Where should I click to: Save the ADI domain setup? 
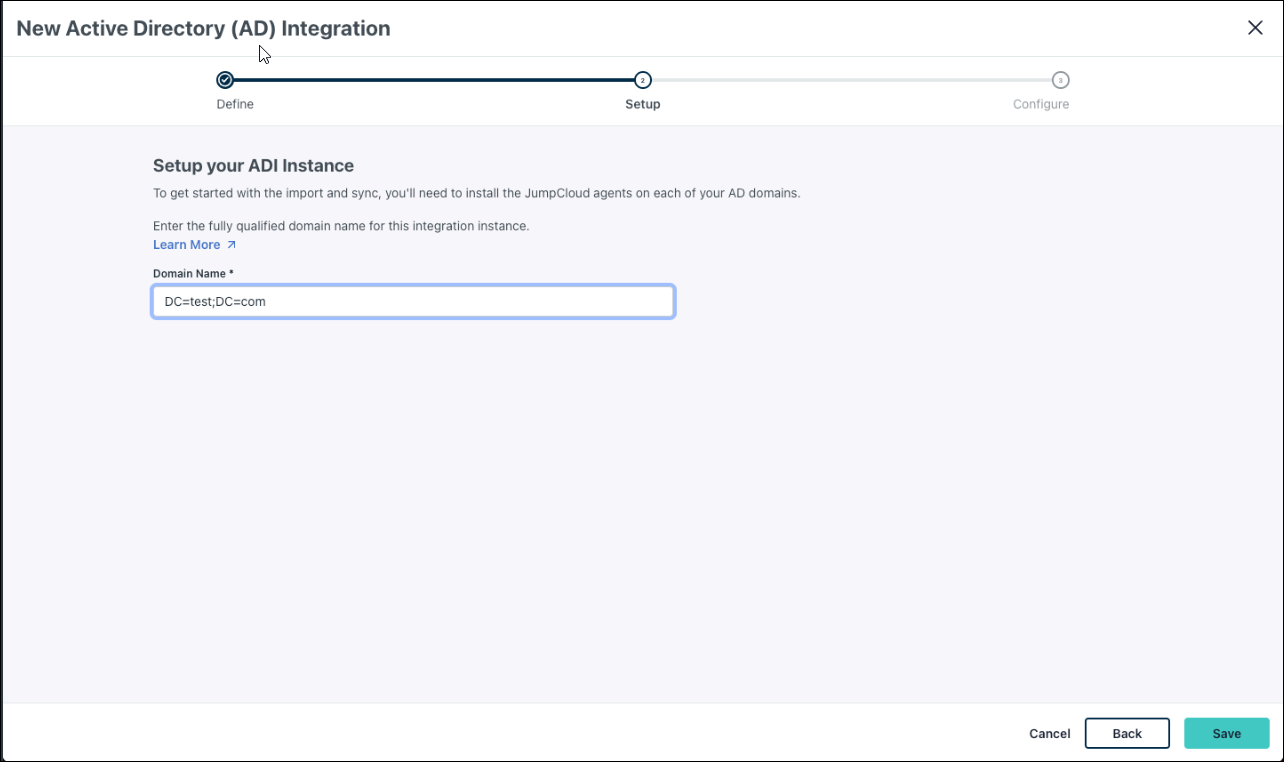click(x=1226, y=733)
